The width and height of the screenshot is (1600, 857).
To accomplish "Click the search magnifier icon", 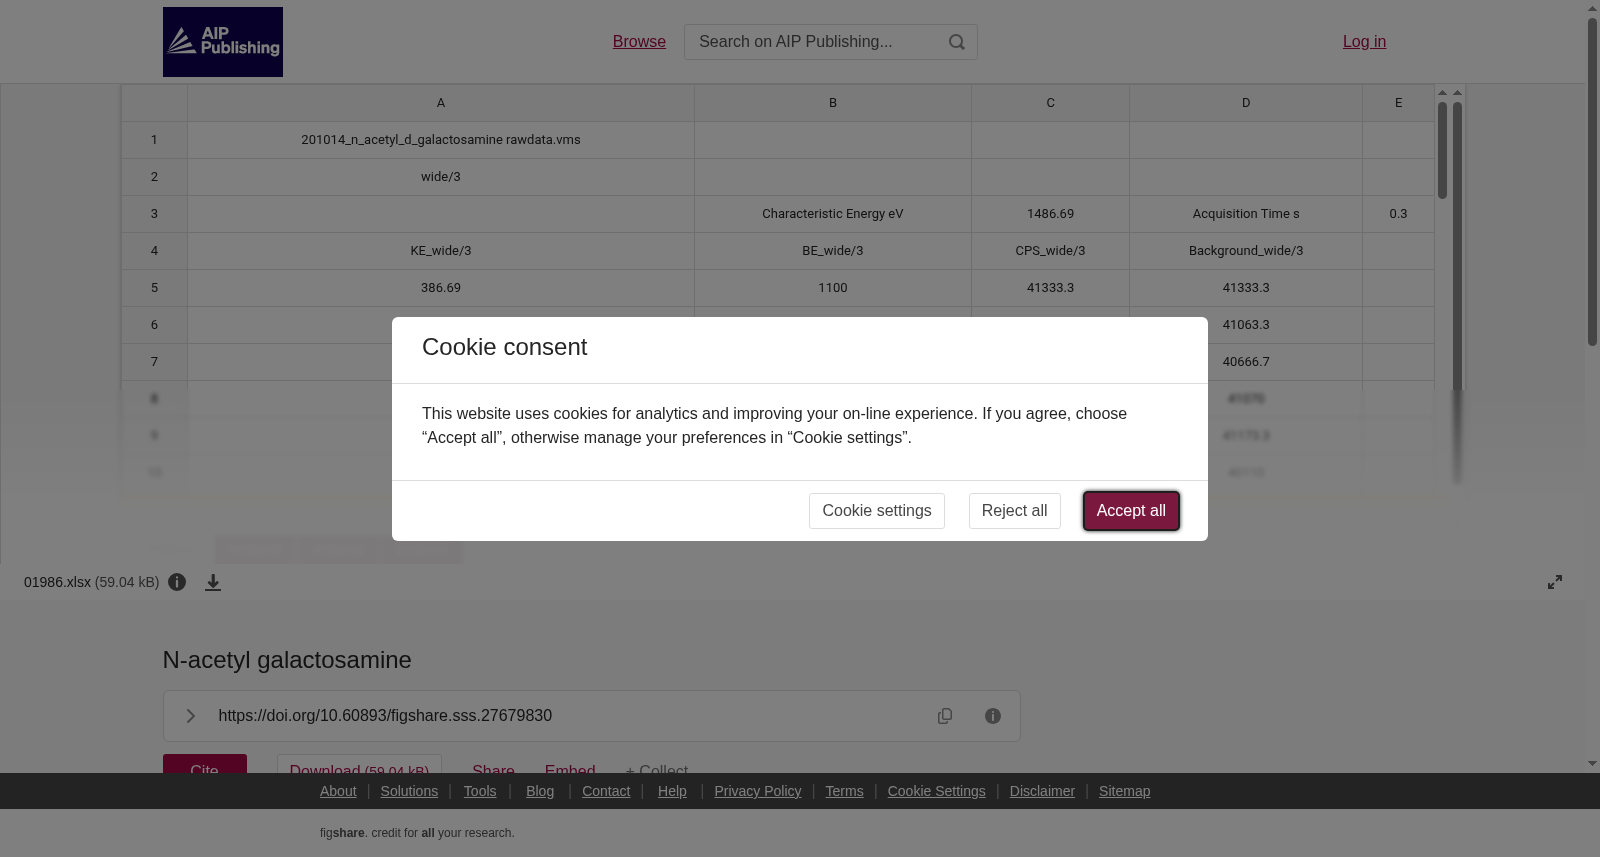I will point(957,42).
